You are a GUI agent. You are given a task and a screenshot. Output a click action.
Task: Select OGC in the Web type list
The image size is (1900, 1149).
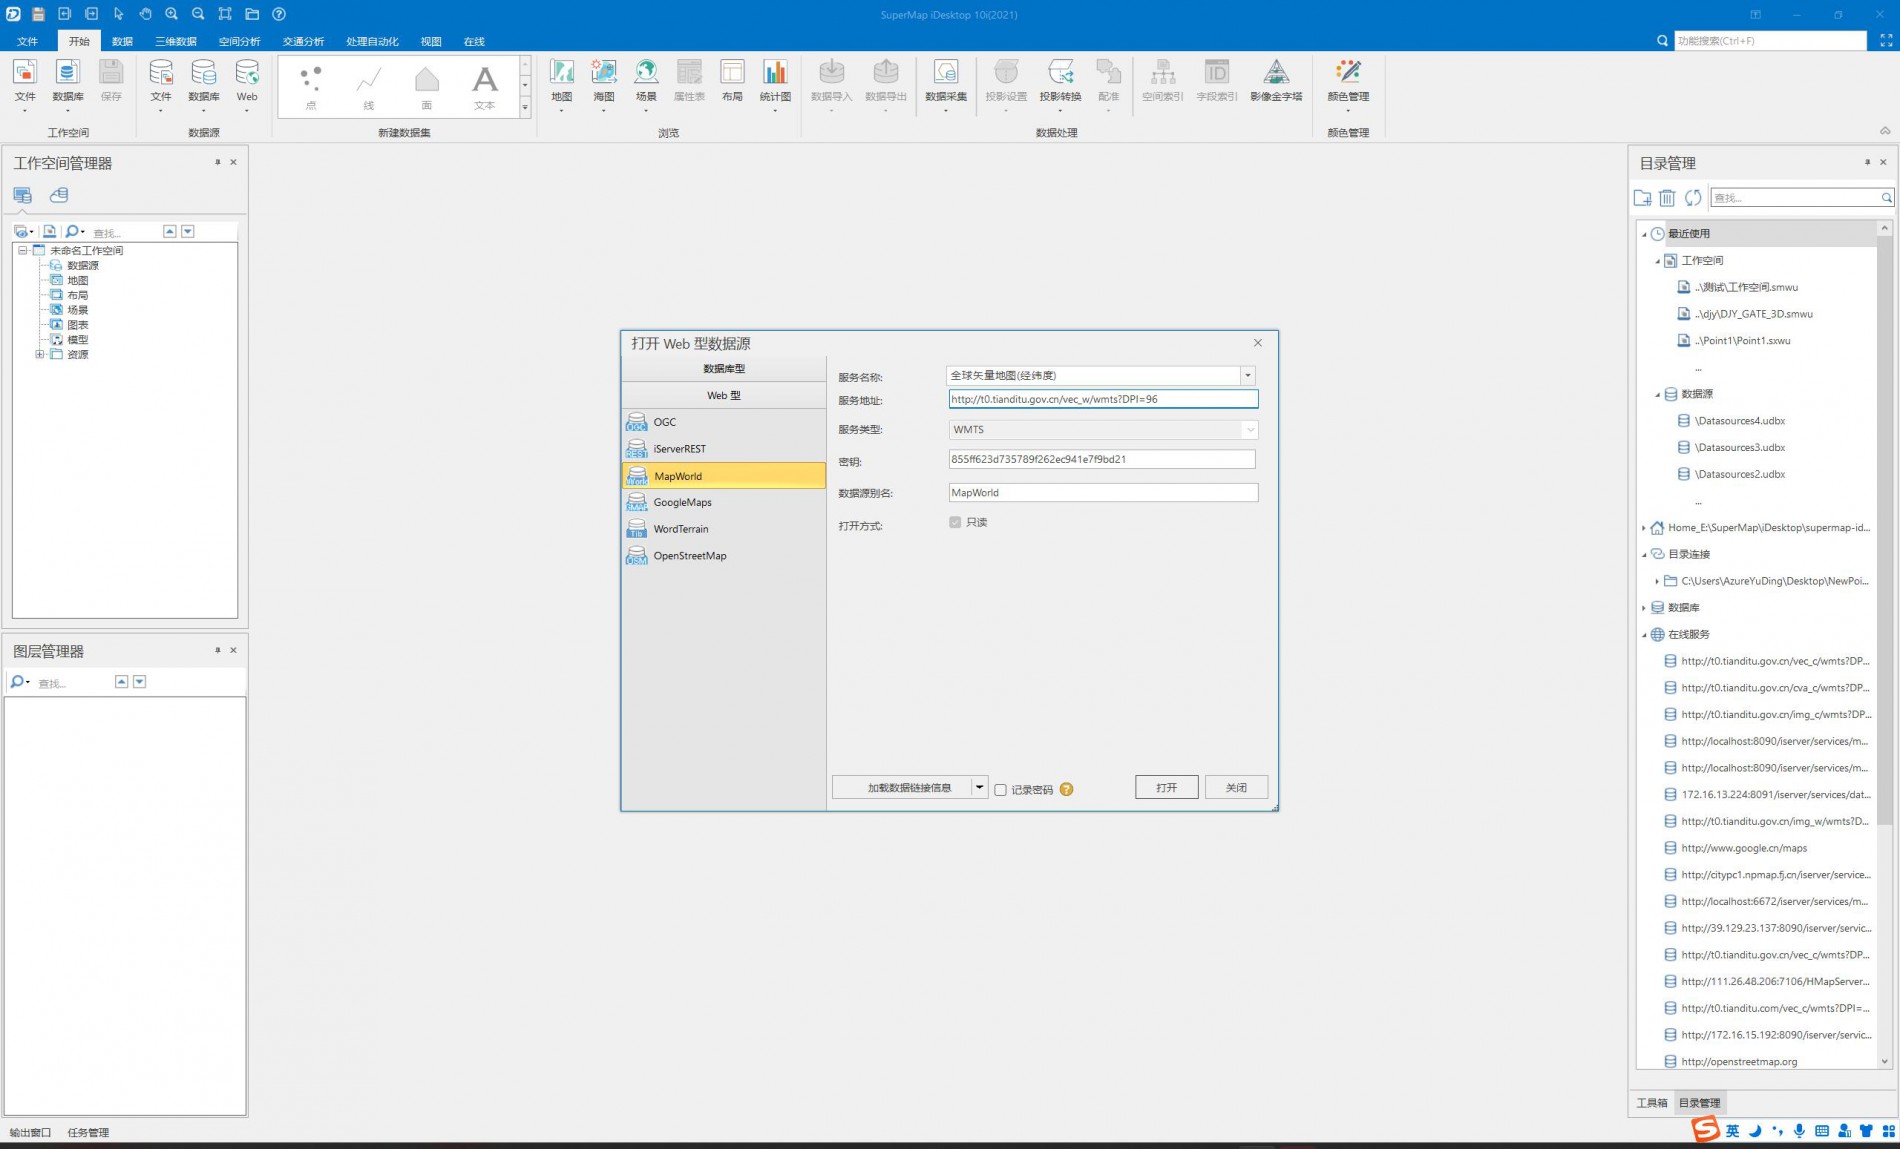coord(724,422)
